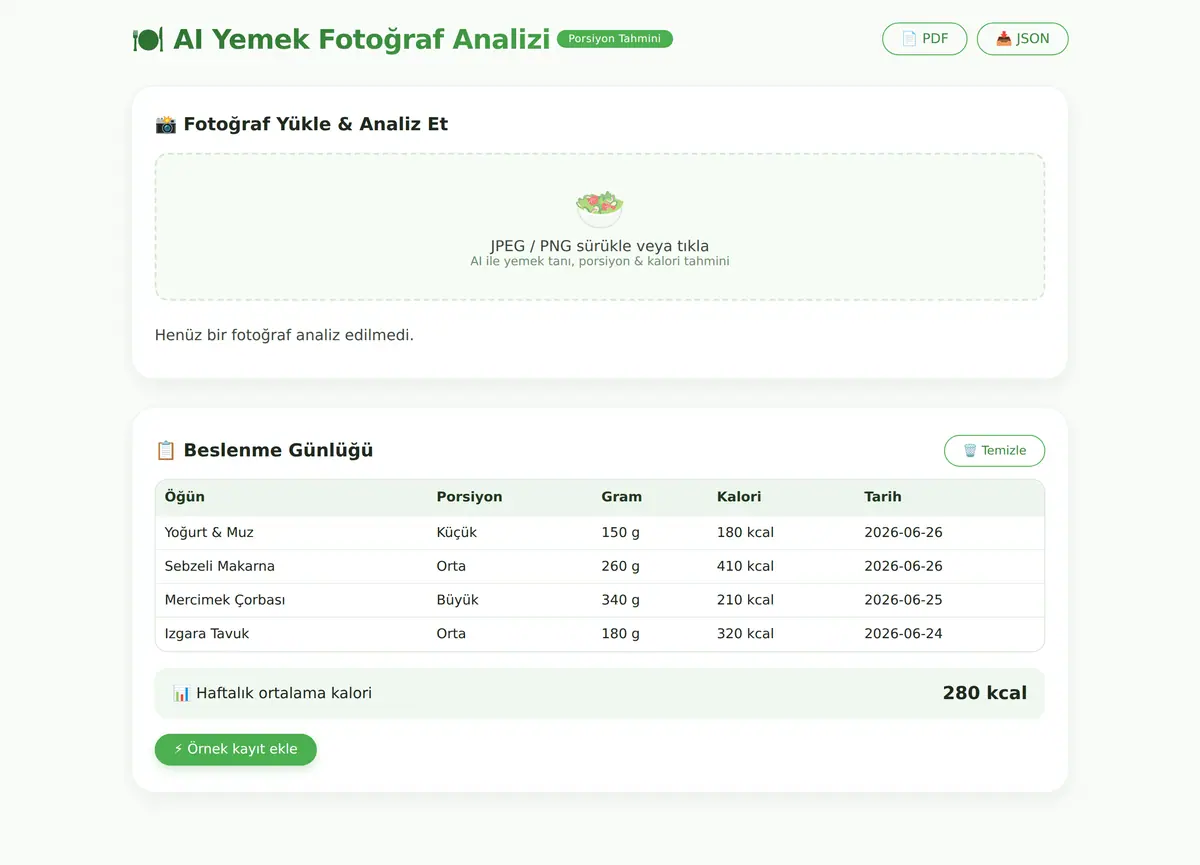Image resolution: width=1200 pixels, height=865 pixels.
Task: Click the AI Yemek Fotoğraf Analizi title
Action: 362,39
